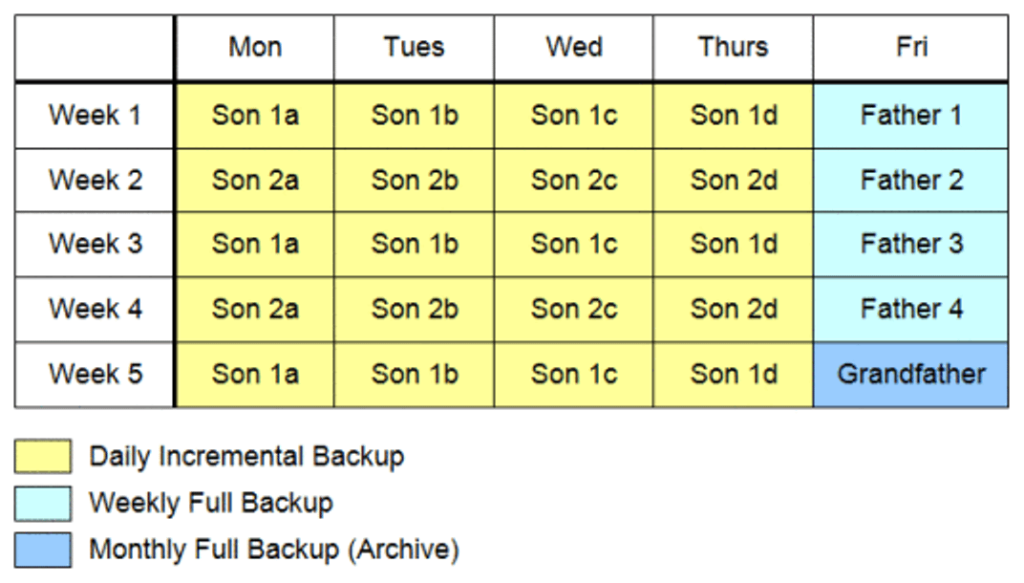Select Son 1c in the Week 3 row
The width and height of the screenshot is (1024, 583).
(574, 244)
